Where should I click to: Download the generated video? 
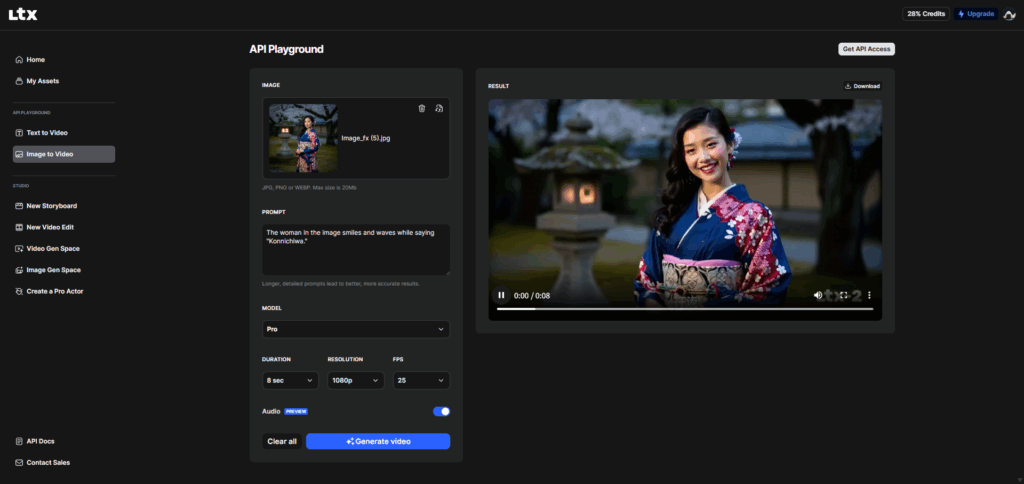[x=862, y=86]
